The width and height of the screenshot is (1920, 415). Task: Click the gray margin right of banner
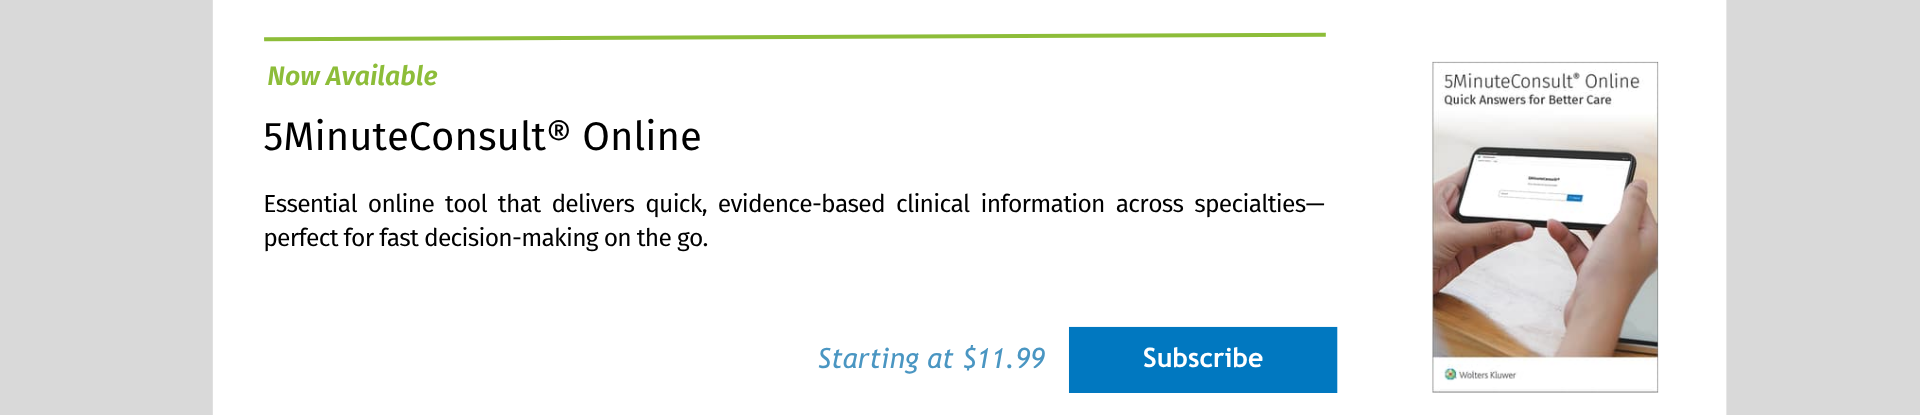pyautogui.click(x=1822, y=207)
